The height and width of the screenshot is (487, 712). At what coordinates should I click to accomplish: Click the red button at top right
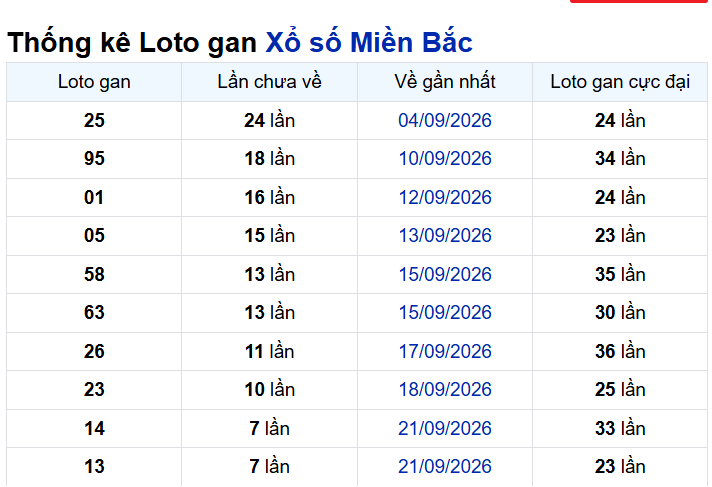pyautogui.click(x=638, y=1)
